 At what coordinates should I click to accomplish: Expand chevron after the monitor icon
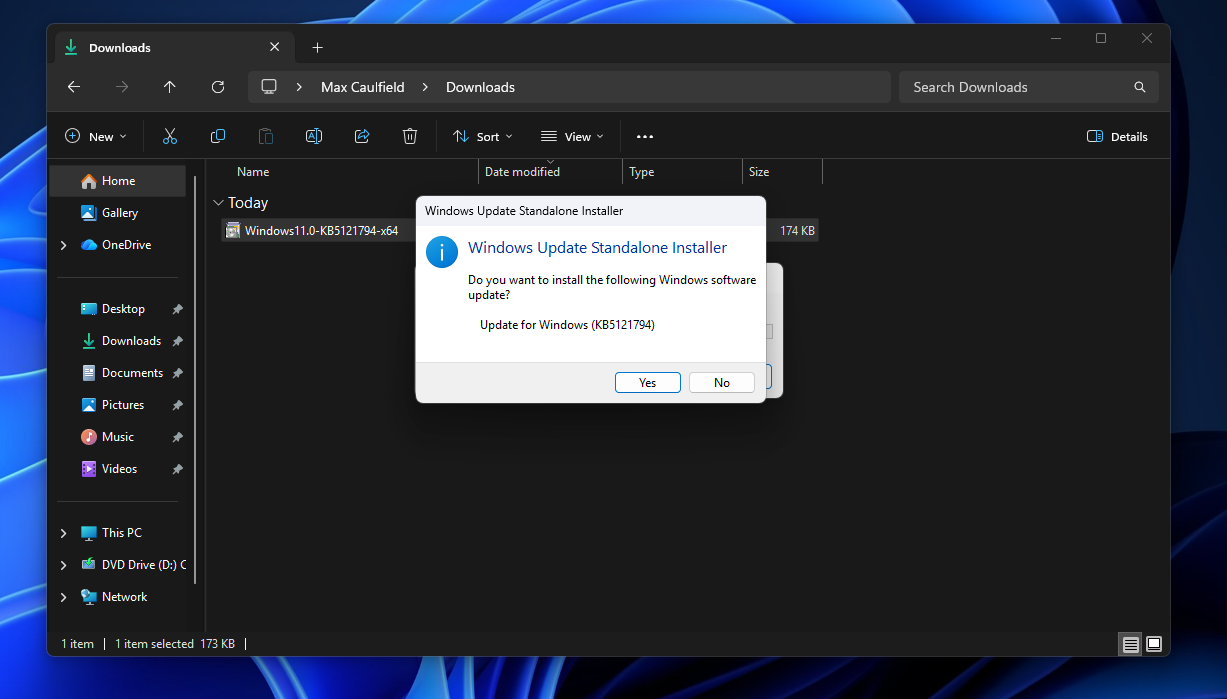point(299,87)
